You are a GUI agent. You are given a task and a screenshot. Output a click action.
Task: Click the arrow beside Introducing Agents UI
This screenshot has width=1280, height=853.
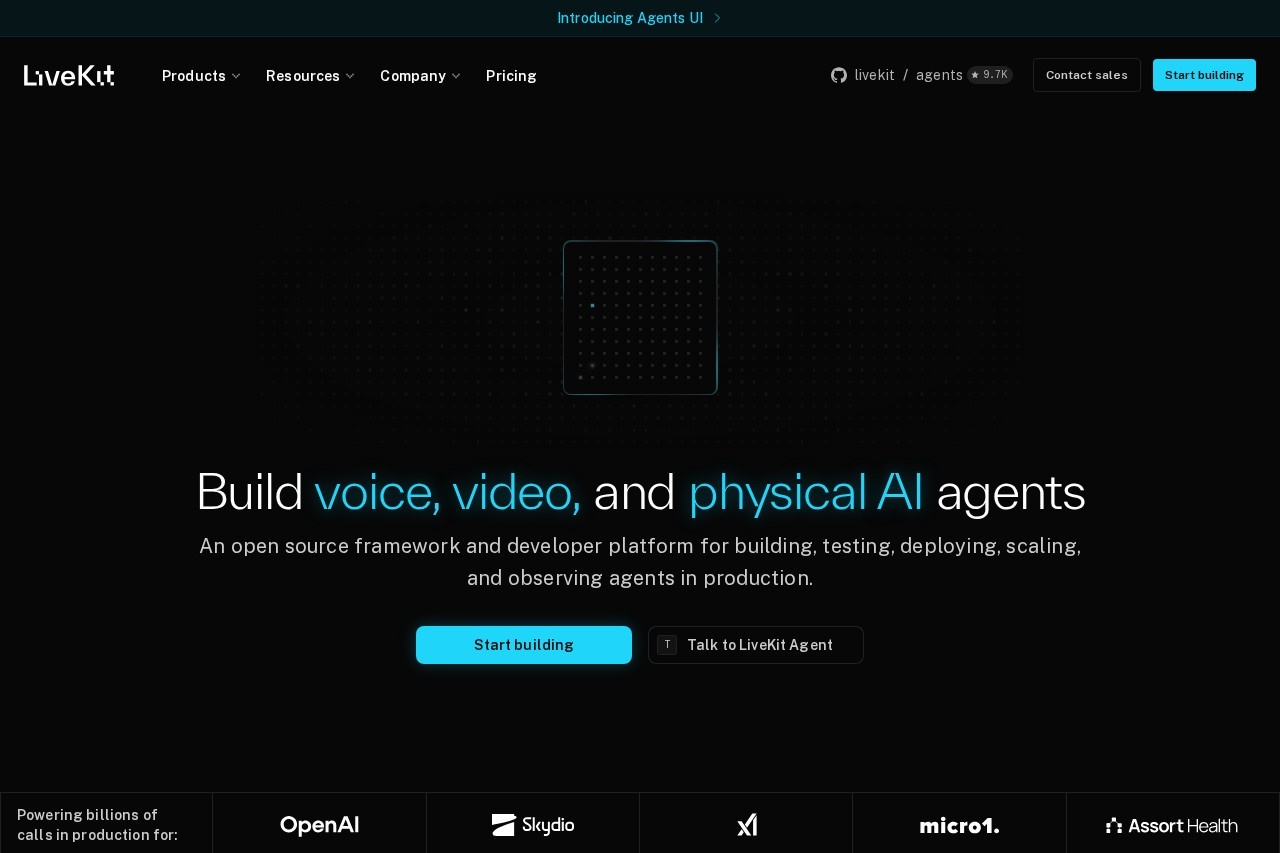tap(717, 18)
